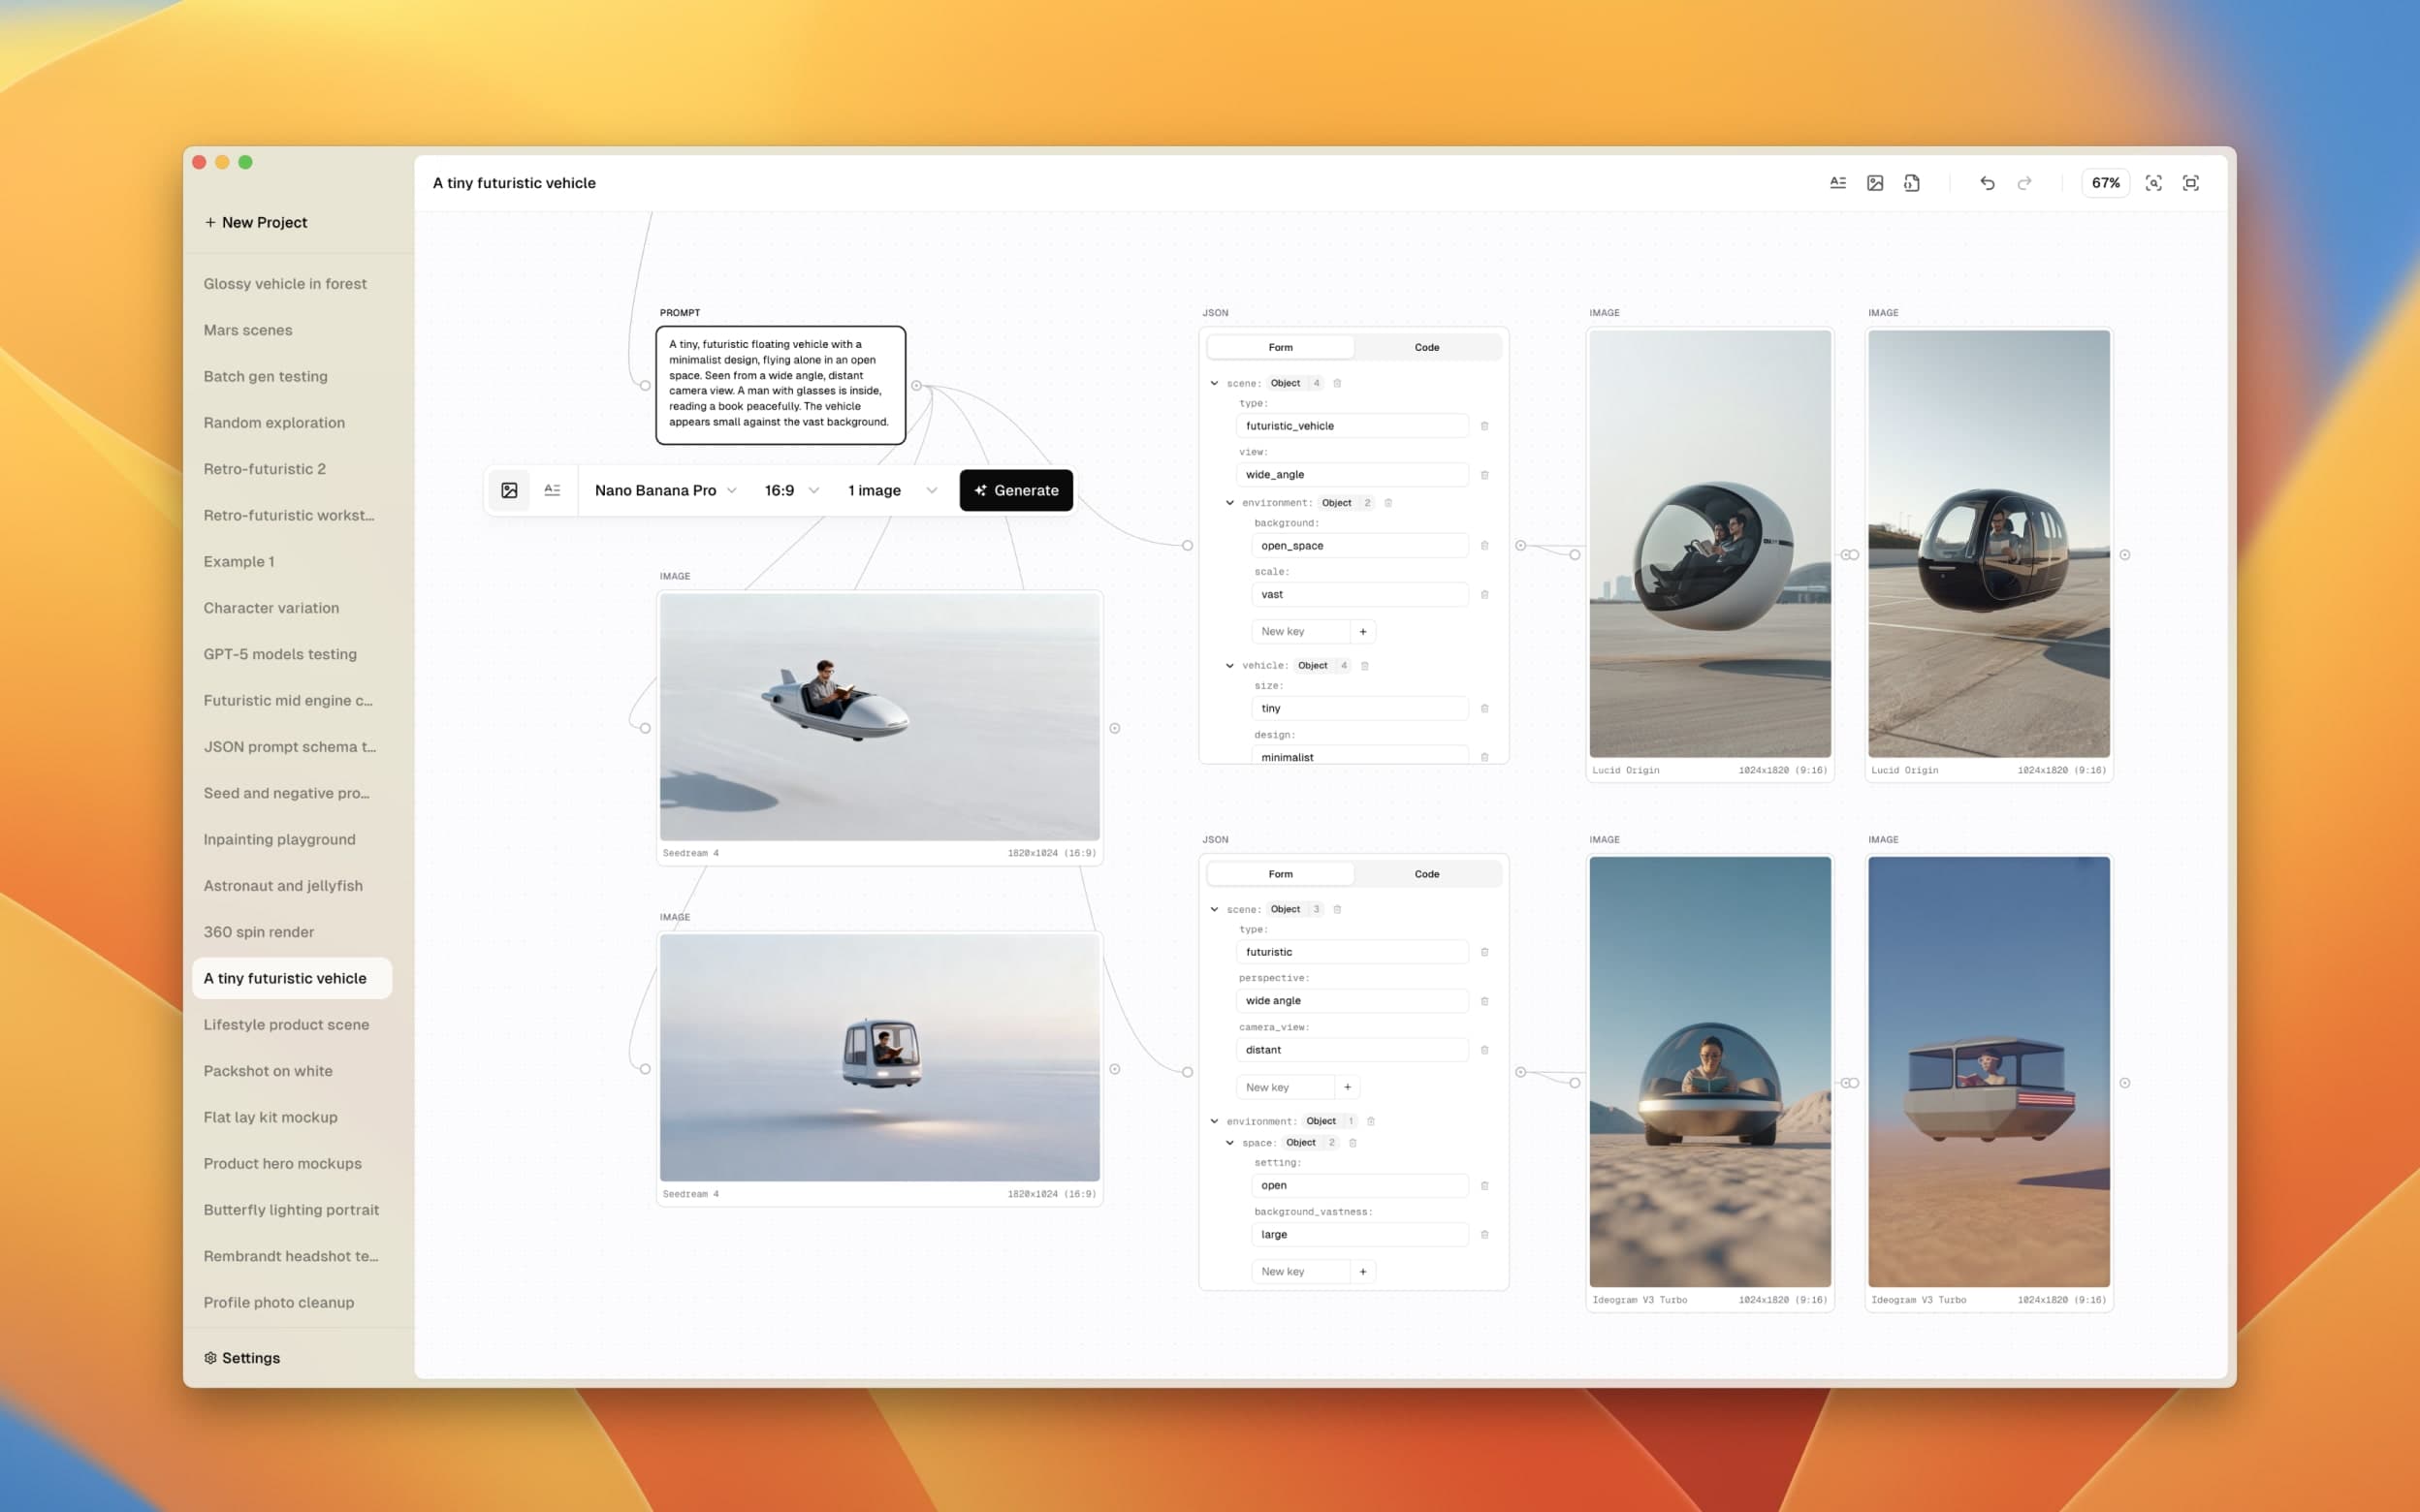Switch the generation bar to text prompt mode
The image size is (2420, 1512).
tap(552, 490)
